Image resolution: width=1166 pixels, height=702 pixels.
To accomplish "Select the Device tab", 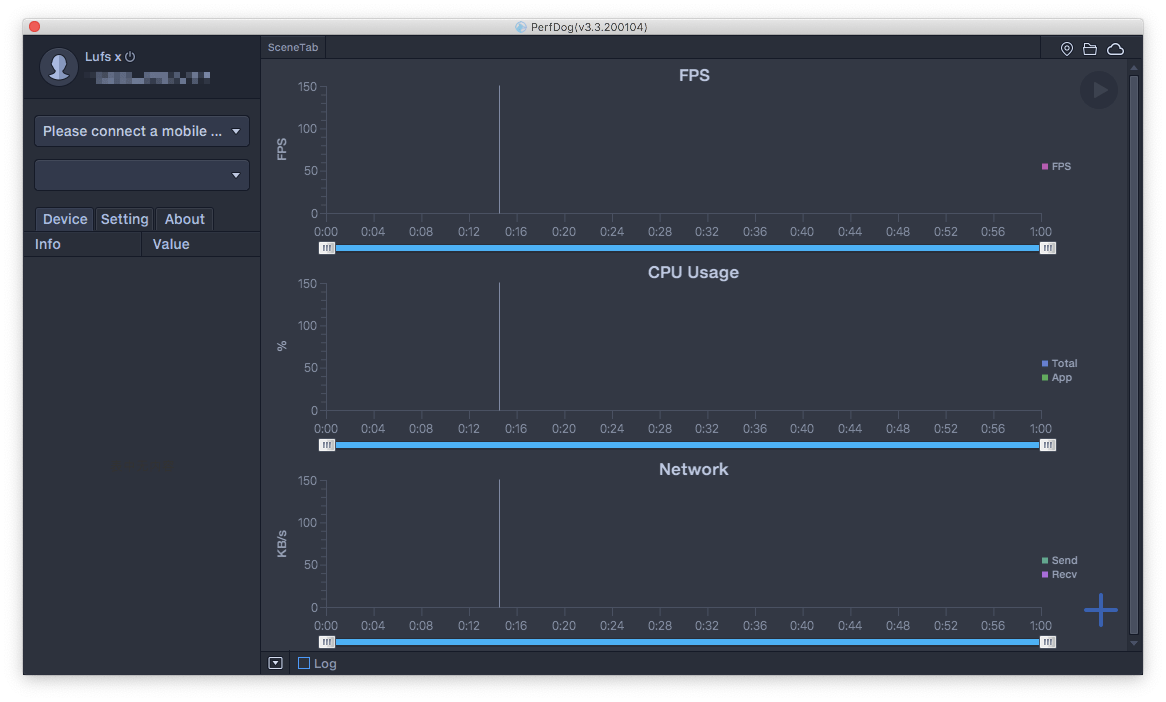I will pyautogui.click(x=65, y=219).
